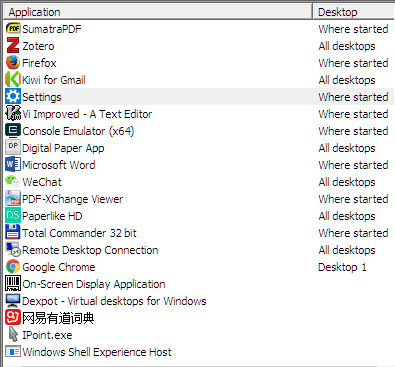Select On-Screen Display Application name
The image size is (395, 367).
tap(94, 284)
